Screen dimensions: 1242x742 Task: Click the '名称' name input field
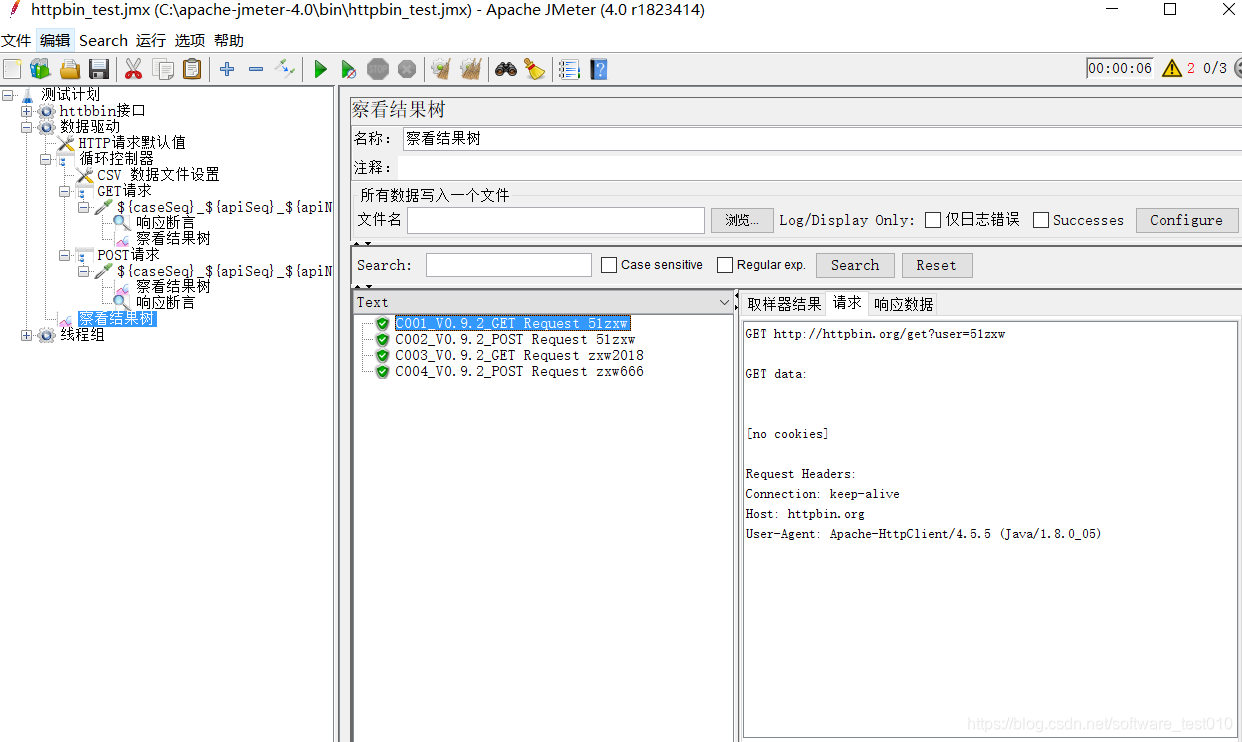pyautogui.click(x=821, y=139)
